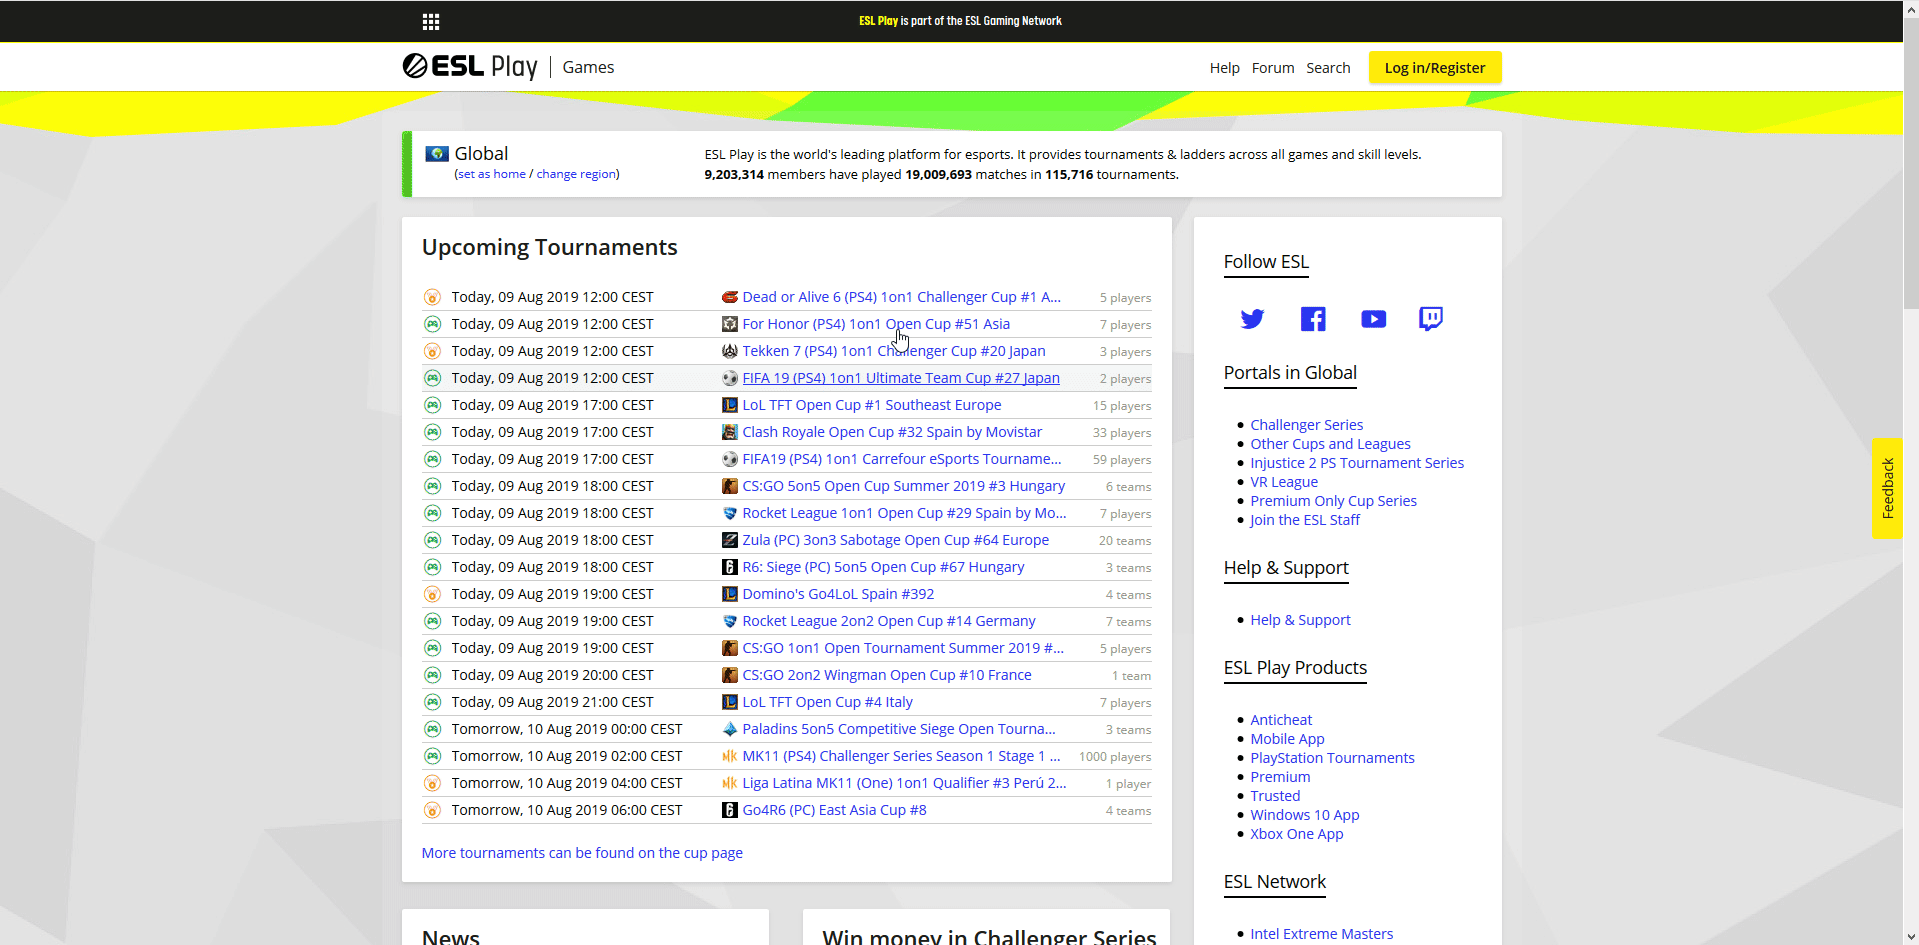This screenshot has width=1919, height=945.
Task: Click MK11 Challenger Series game icon
Action: [x=730, y=756]
